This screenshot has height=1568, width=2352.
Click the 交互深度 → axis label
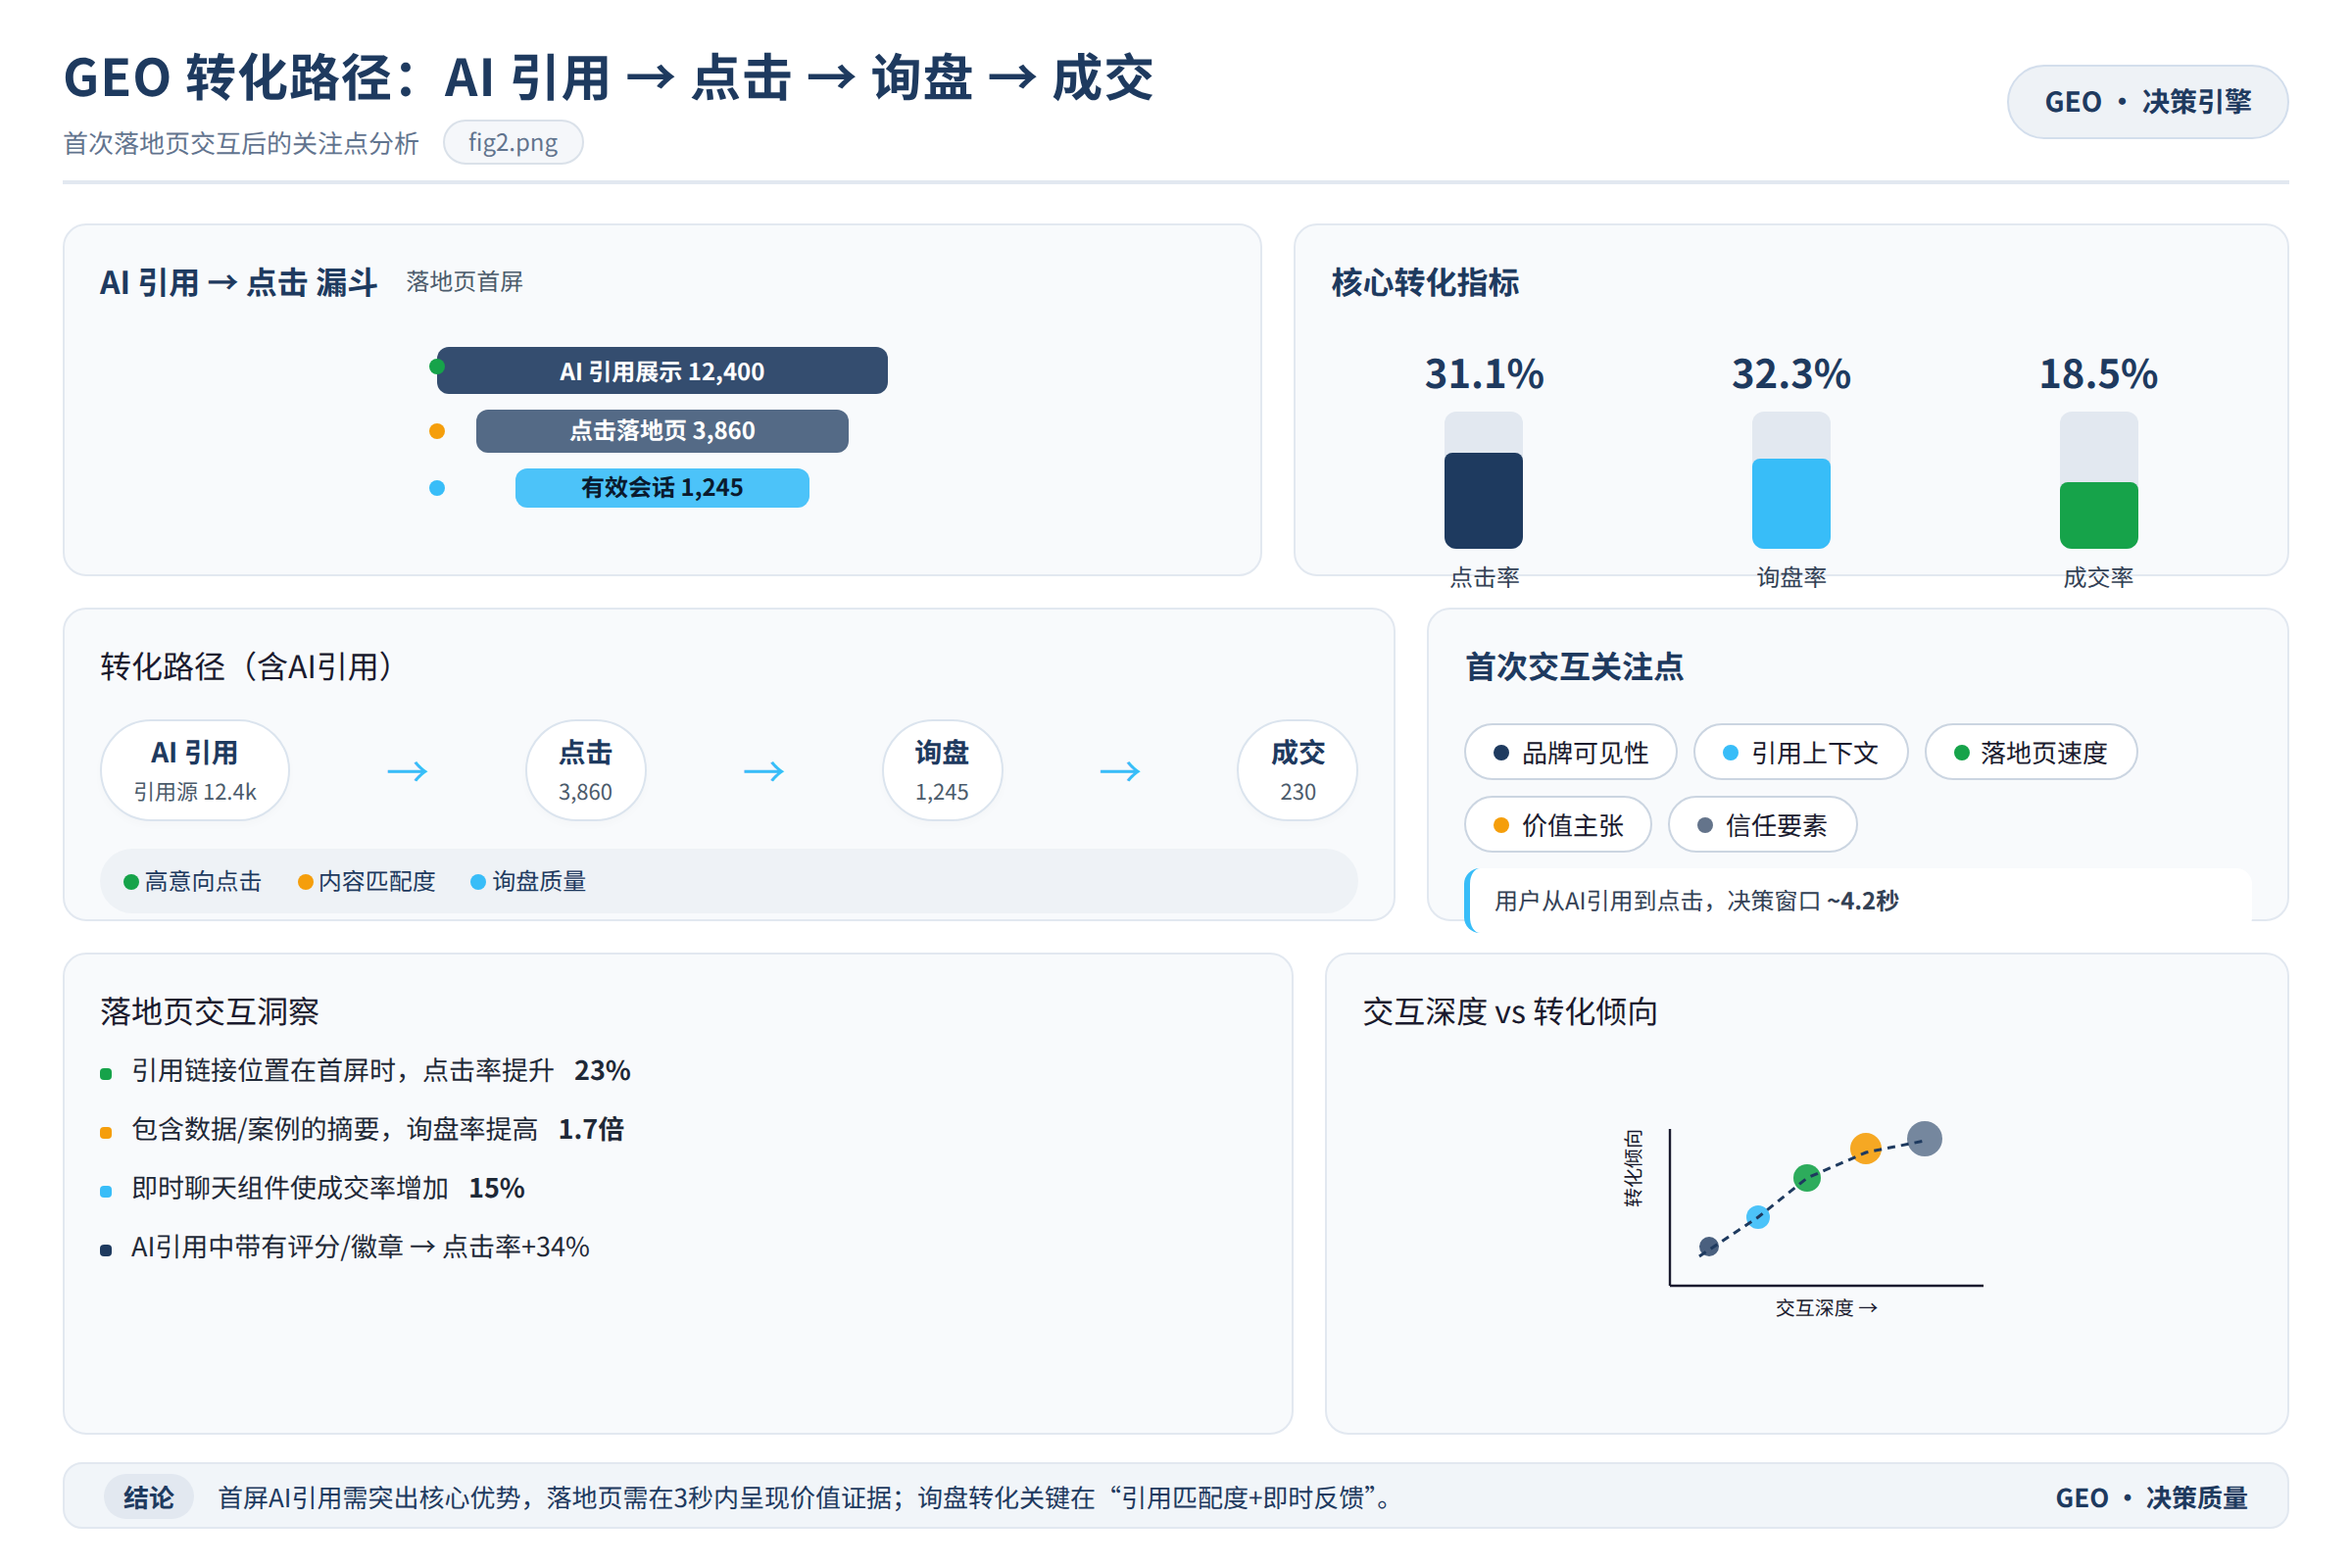pyautogui.click(x=1827, y=1308)
